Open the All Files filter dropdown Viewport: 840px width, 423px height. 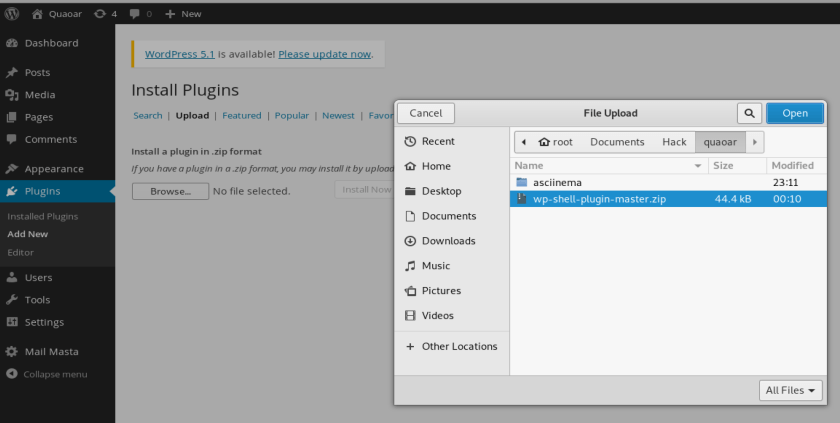point(791,390)
